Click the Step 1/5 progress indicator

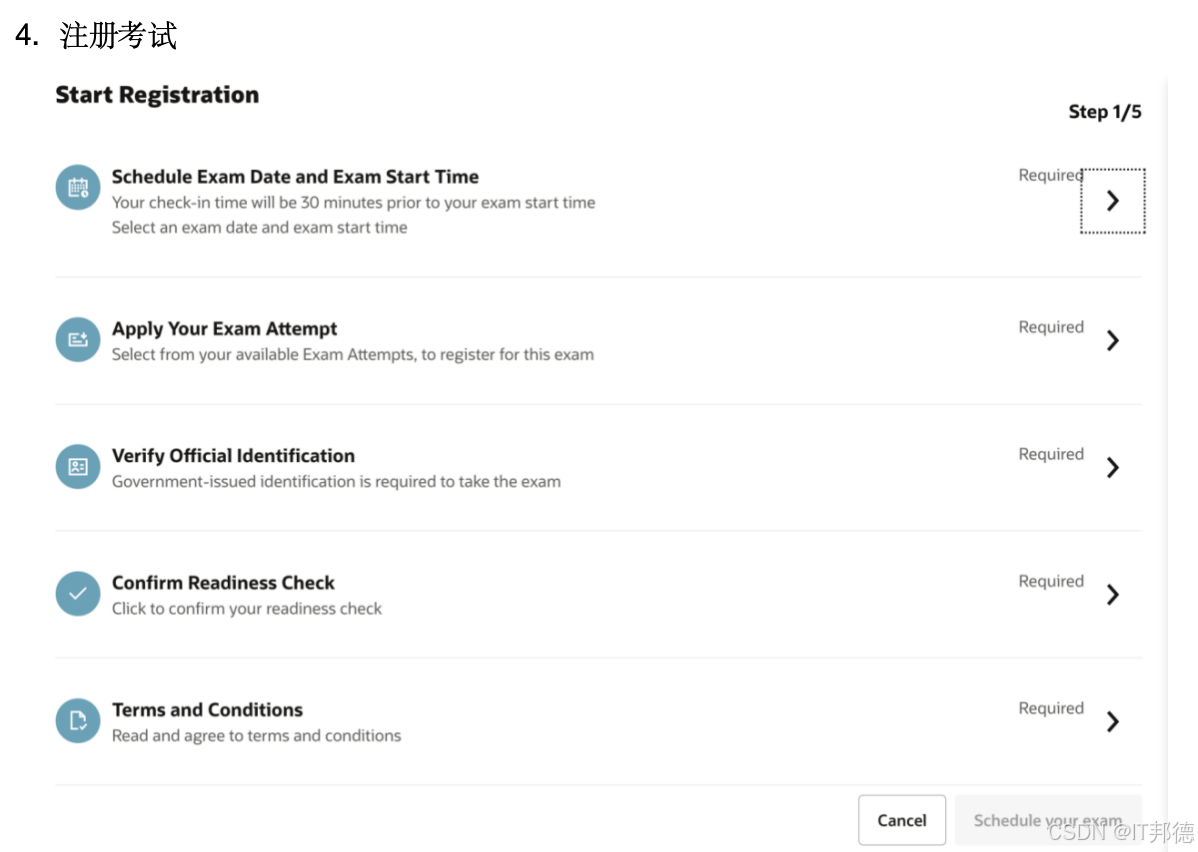coord(1104,112)
